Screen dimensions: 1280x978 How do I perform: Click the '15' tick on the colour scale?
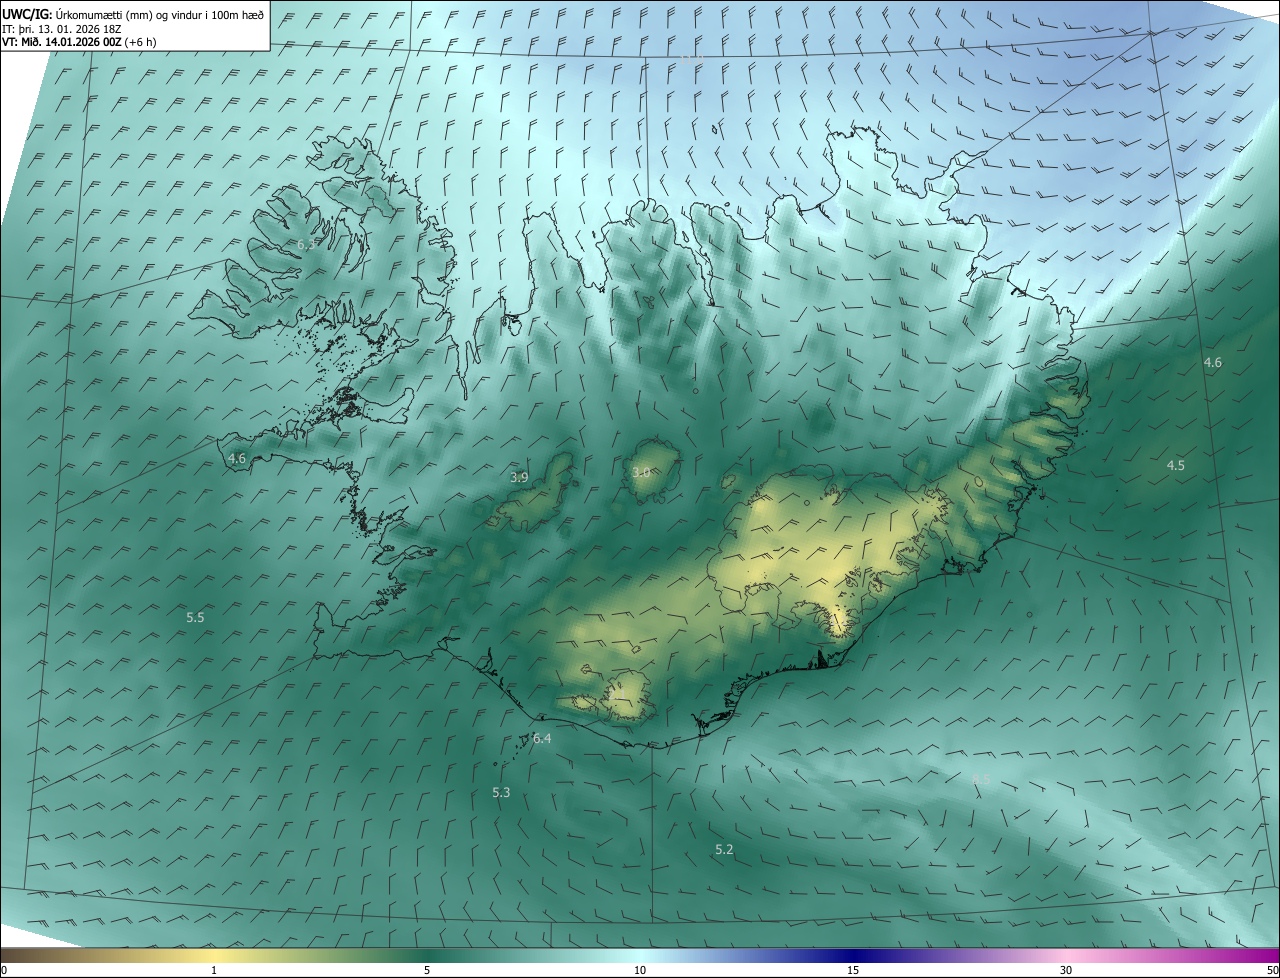(x=853, y=971)
